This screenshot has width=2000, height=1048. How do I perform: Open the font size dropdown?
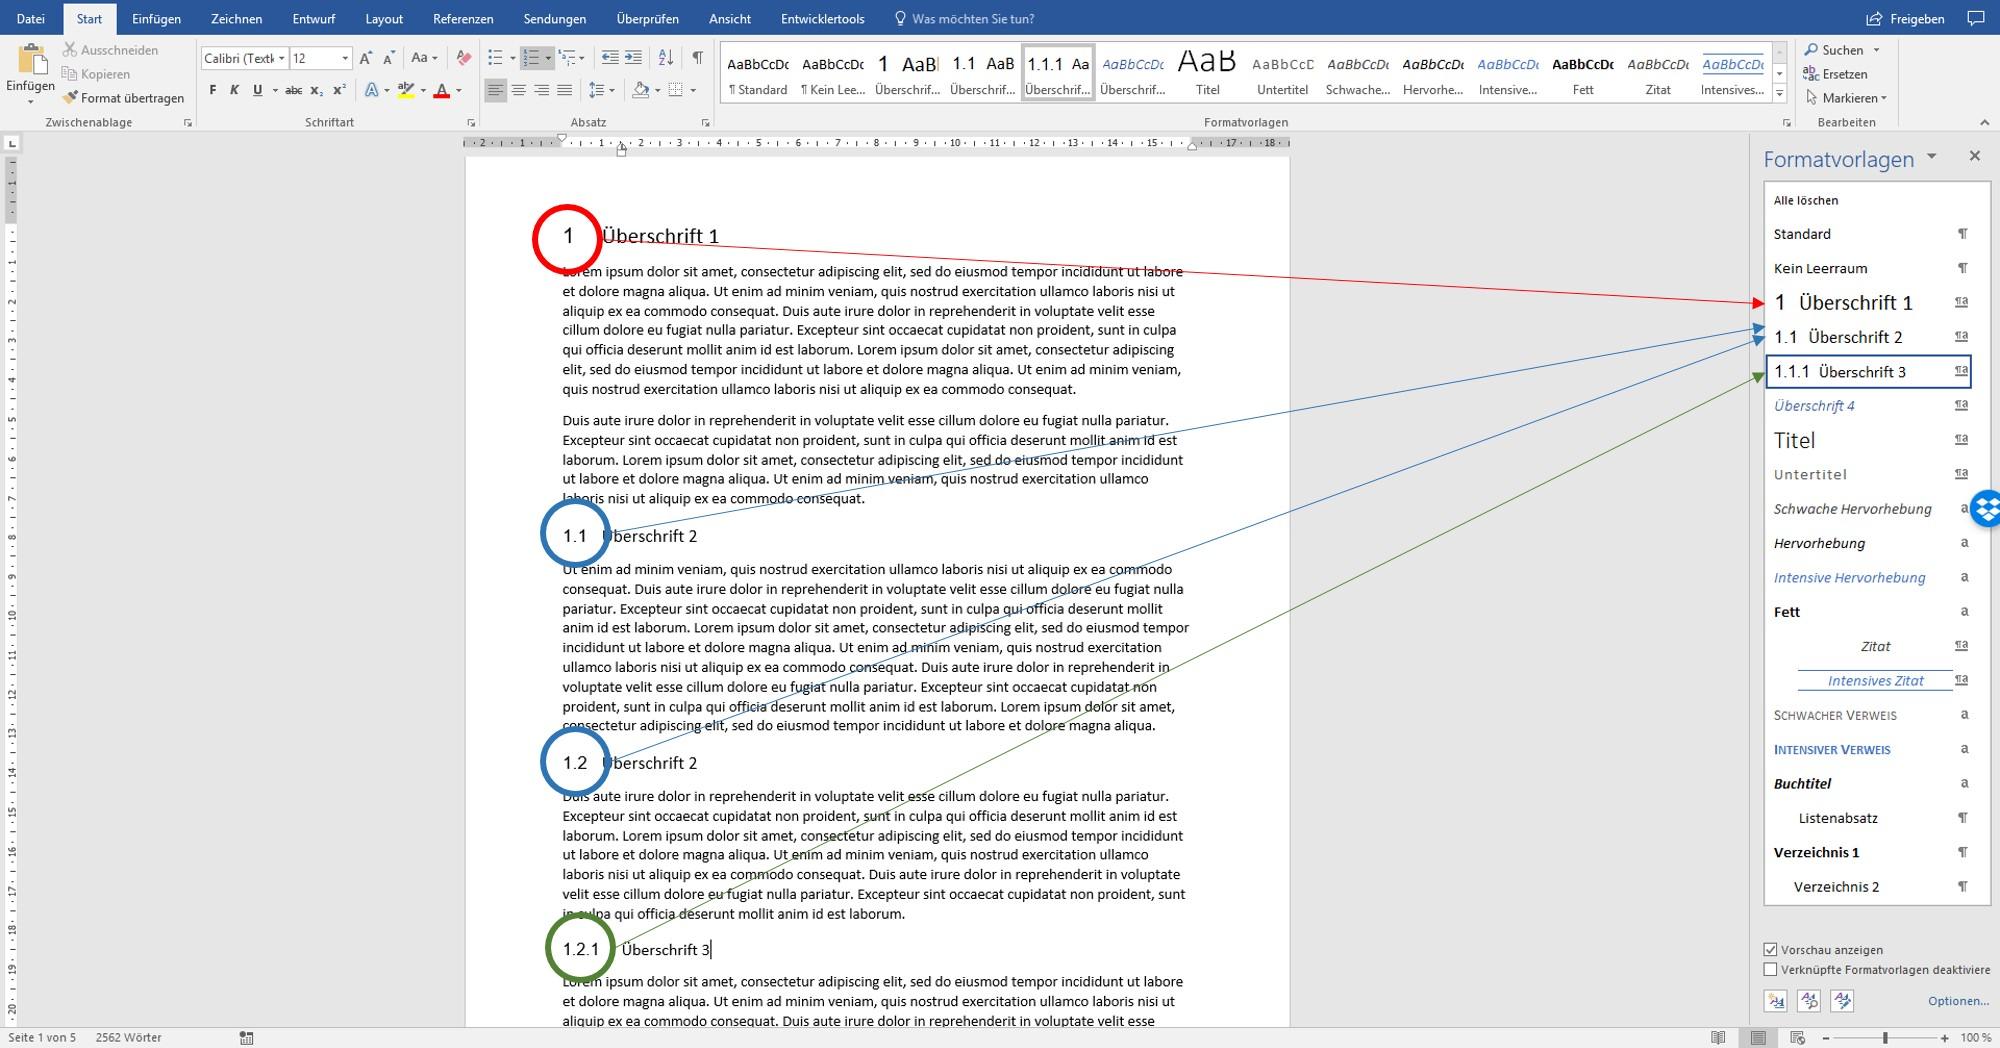click(345, 58)
